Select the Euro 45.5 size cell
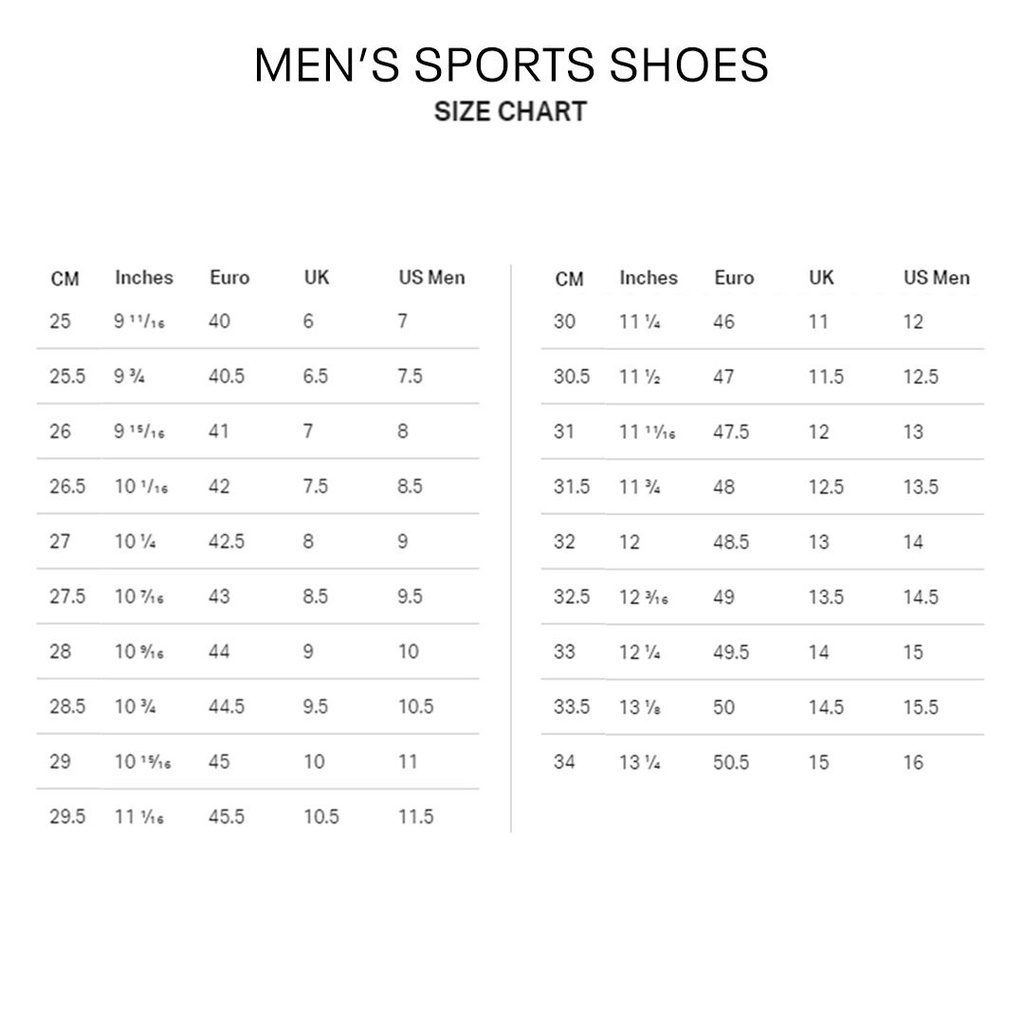 (227, 816)
